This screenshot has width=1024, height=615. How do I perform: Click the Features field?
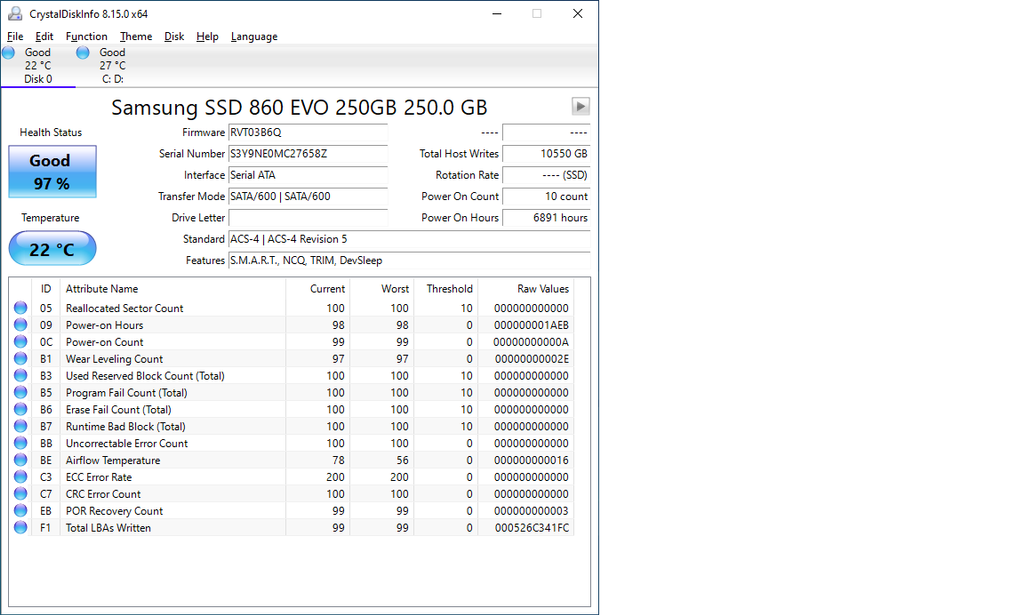[409, 260]
